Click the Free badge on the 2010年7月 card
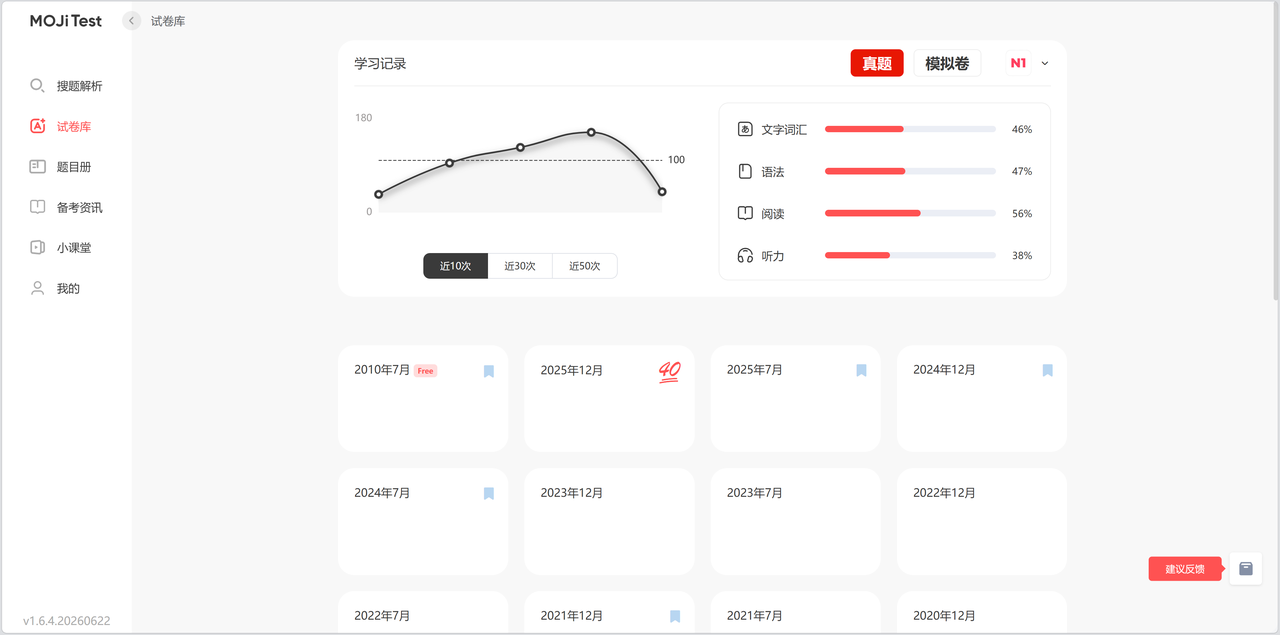 point(425,371)
